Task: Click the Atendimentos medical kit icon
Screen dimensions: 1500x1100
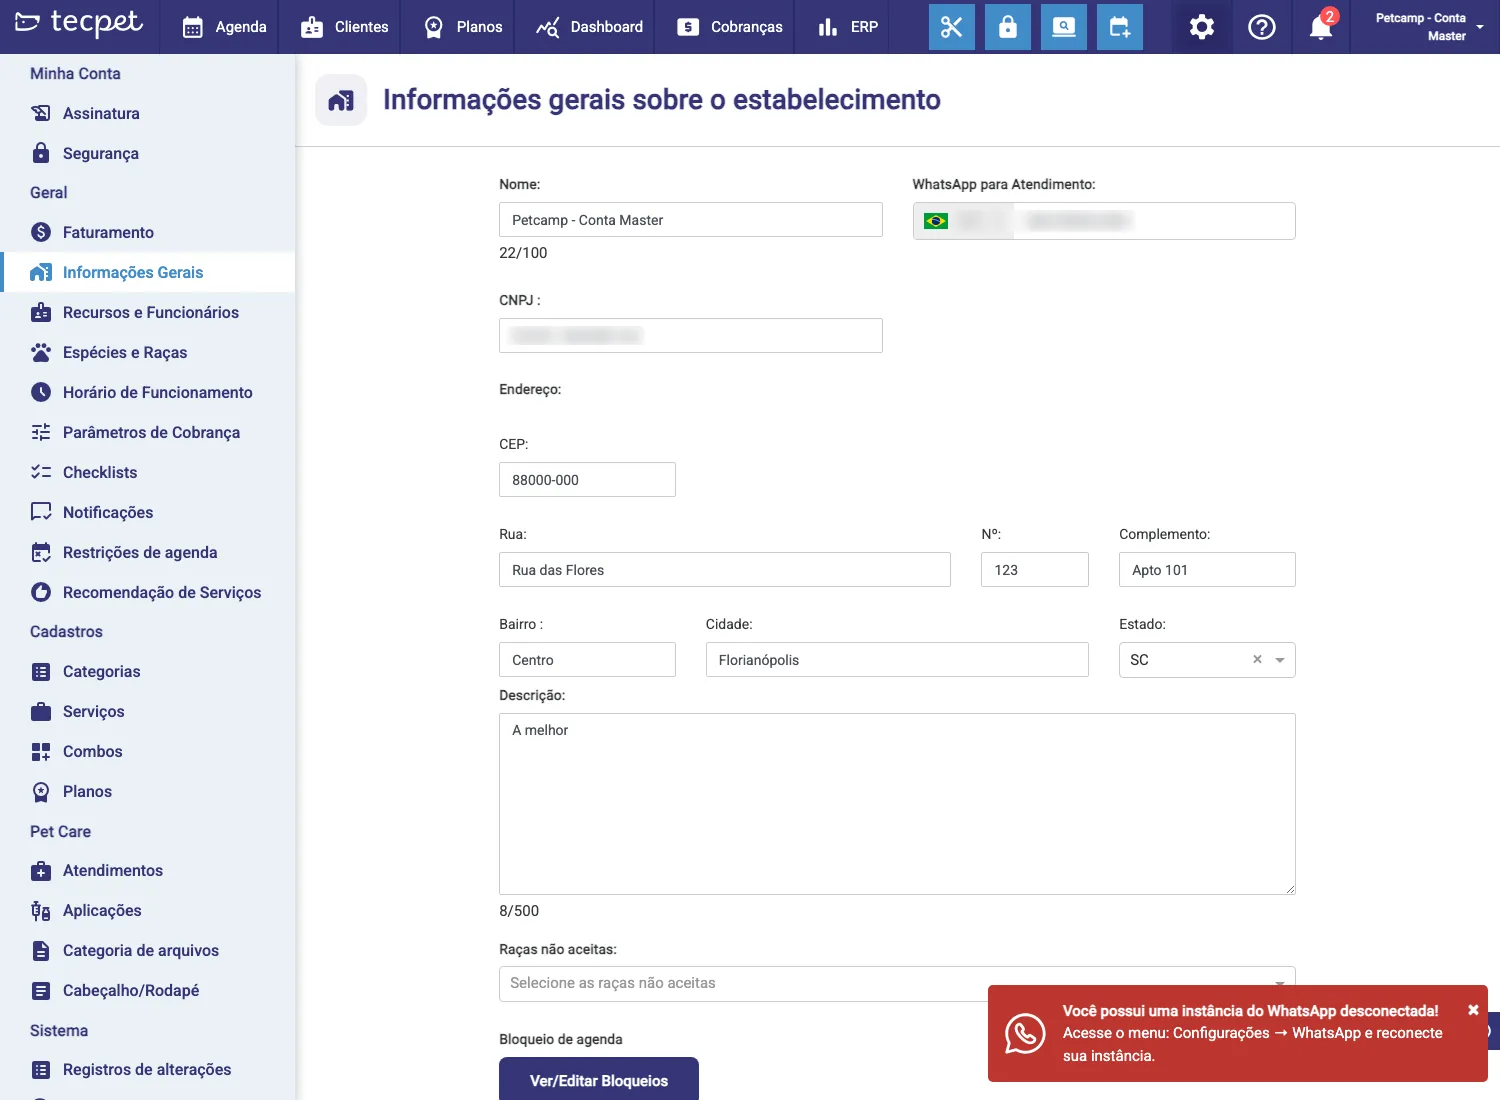Action: pos(41,871)
